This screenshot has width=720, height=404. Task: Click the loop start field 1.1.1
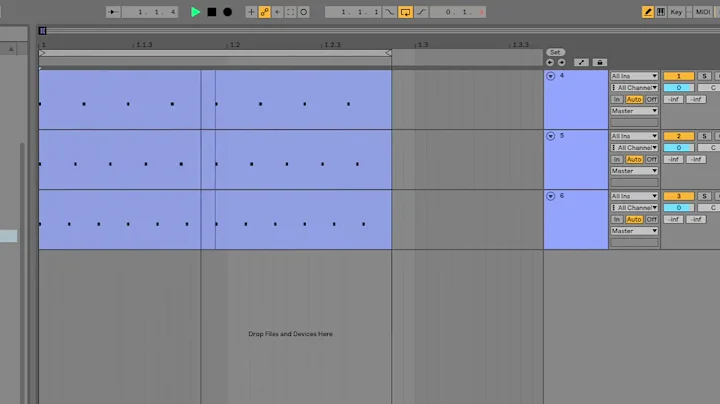(353, 12)
